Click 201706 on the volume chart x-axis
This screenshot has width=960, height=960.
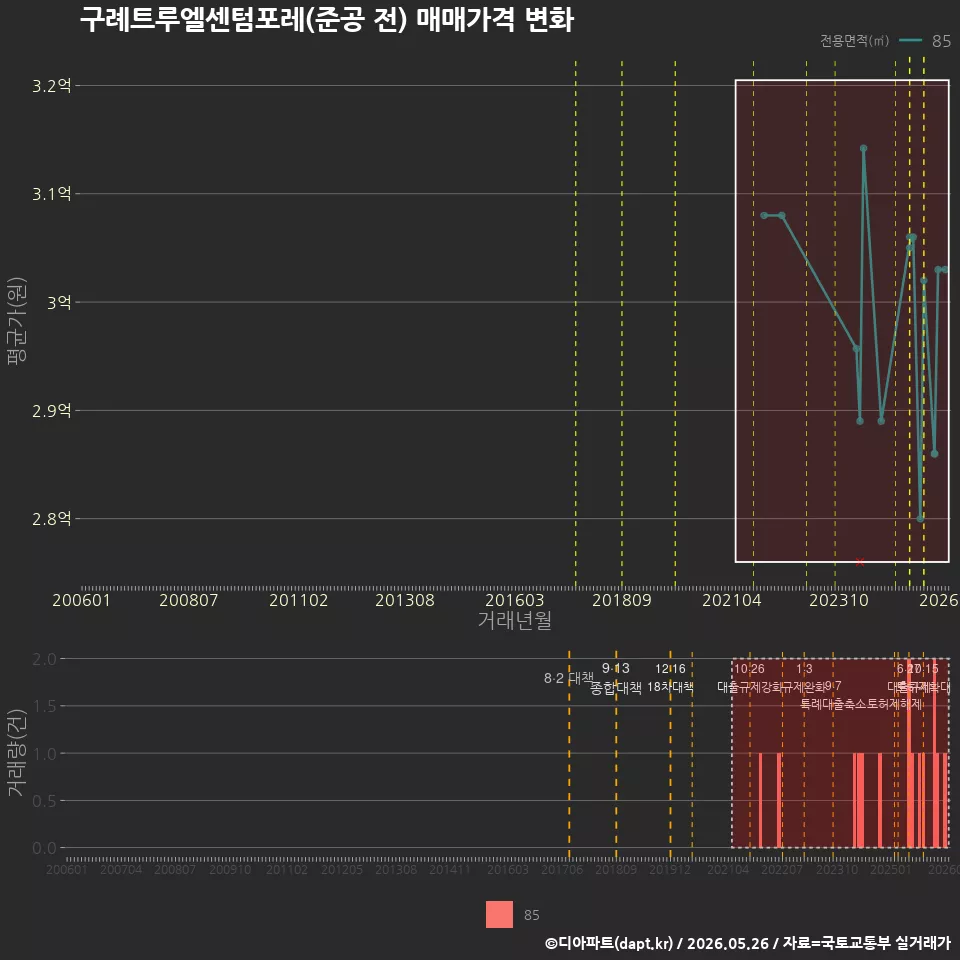(562, 869)
